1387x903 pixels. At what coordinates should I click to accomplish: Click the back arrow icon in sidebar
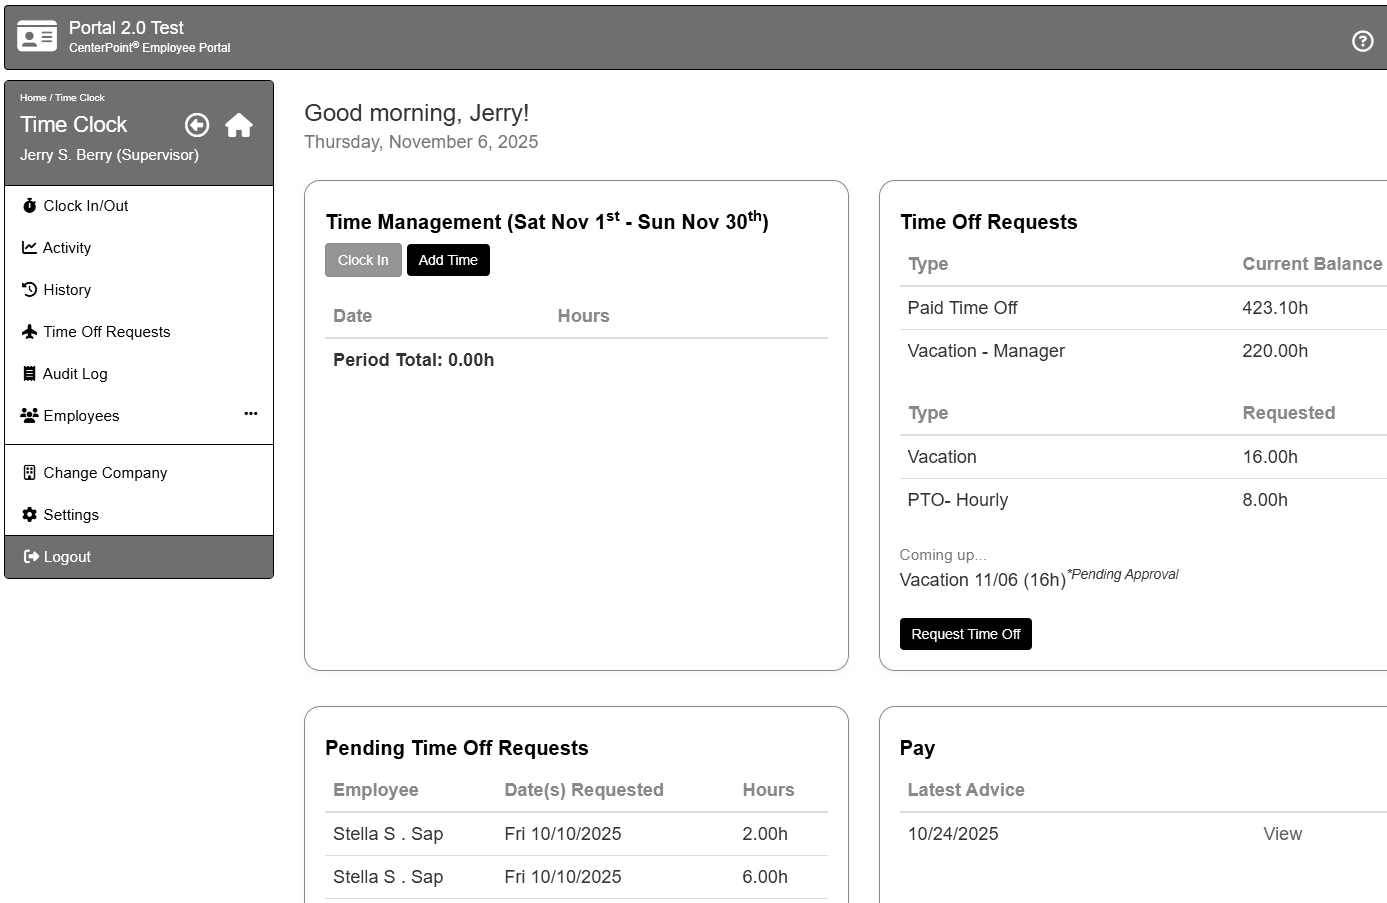pos(197,125)
